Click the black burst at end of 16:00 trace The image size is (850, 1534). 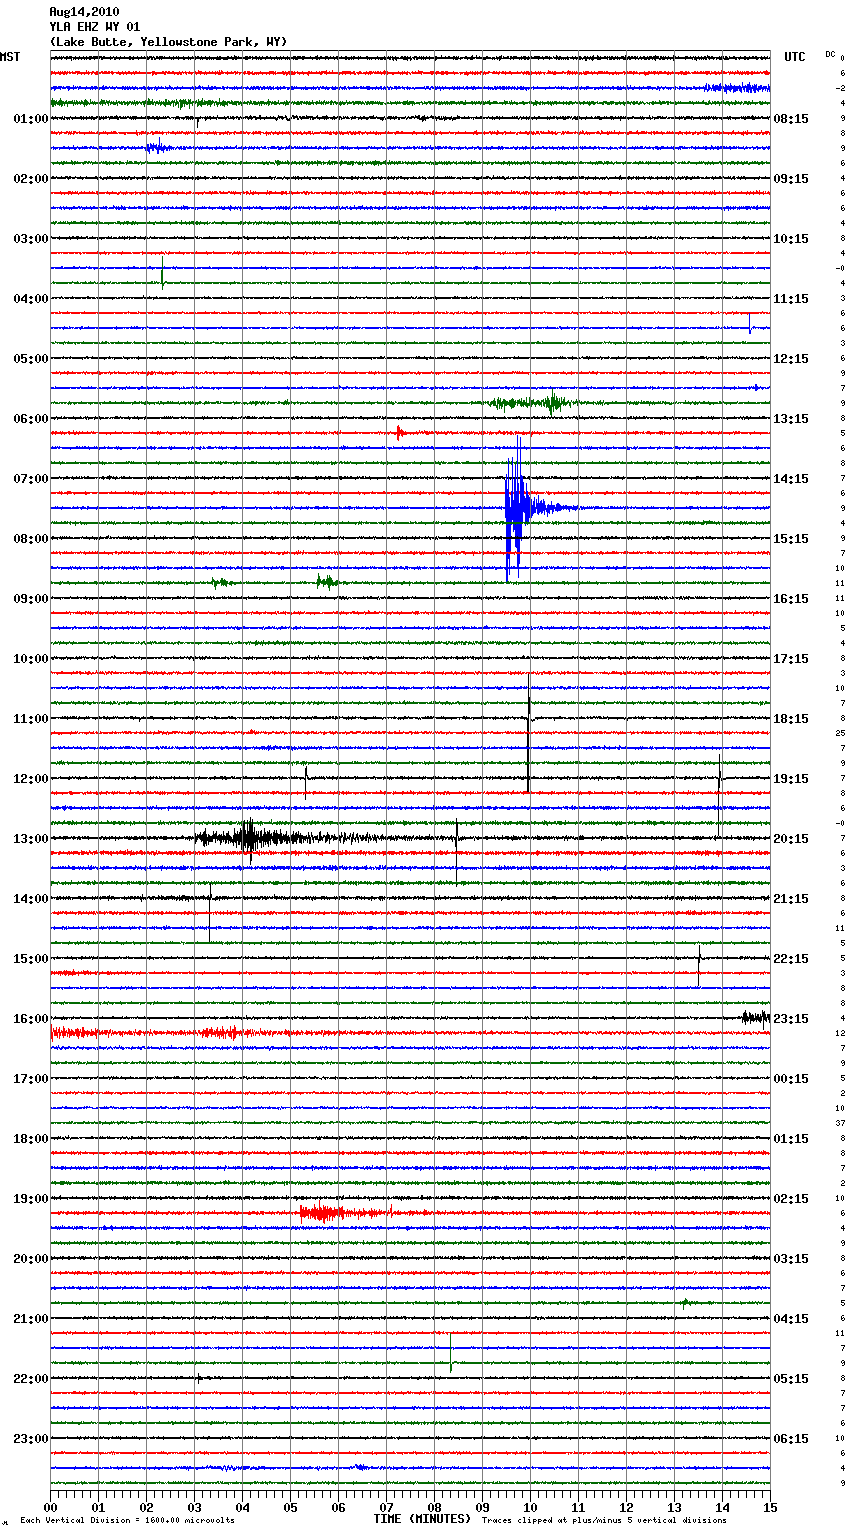pyautogui.click(x=755, y=1018)
